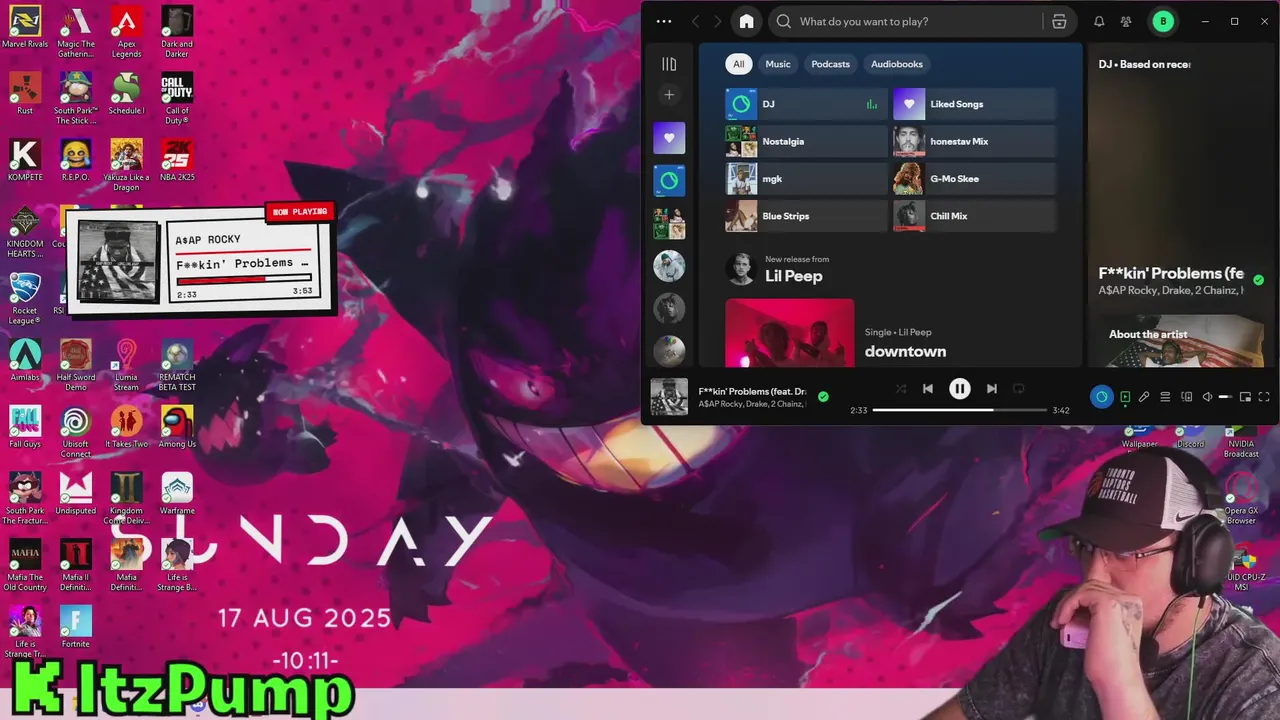The height and width of the screenshot is (720, 1280).
Task: Select Rust desktop icon
Action: pyautogui.click(x=25, y=93)
